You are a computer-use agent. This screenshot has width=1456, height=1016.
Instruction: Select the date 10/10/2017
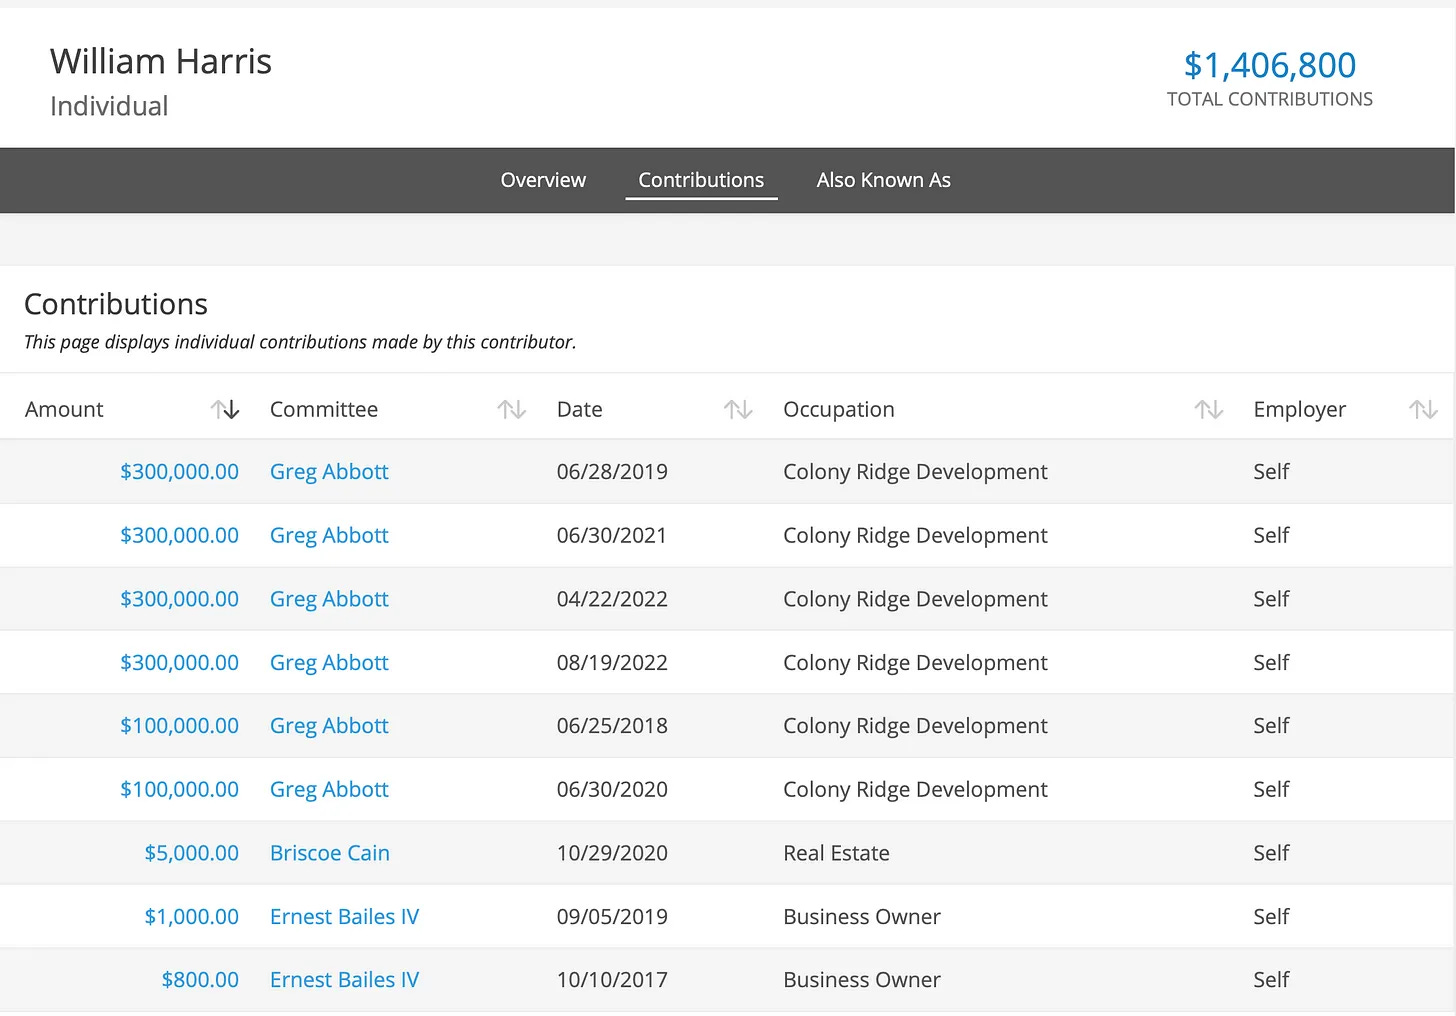pos(612,980)
